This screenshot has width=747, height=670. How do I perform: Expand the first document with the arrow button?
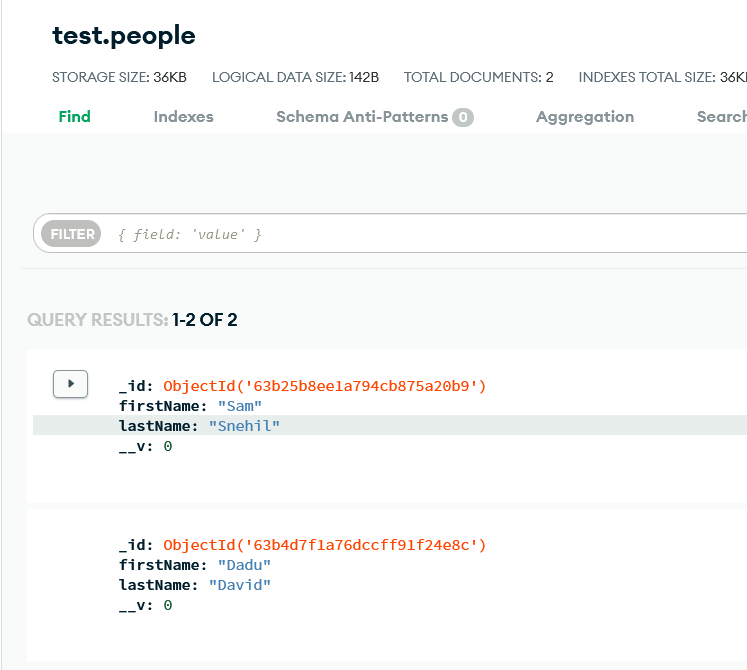pos(70,383)
